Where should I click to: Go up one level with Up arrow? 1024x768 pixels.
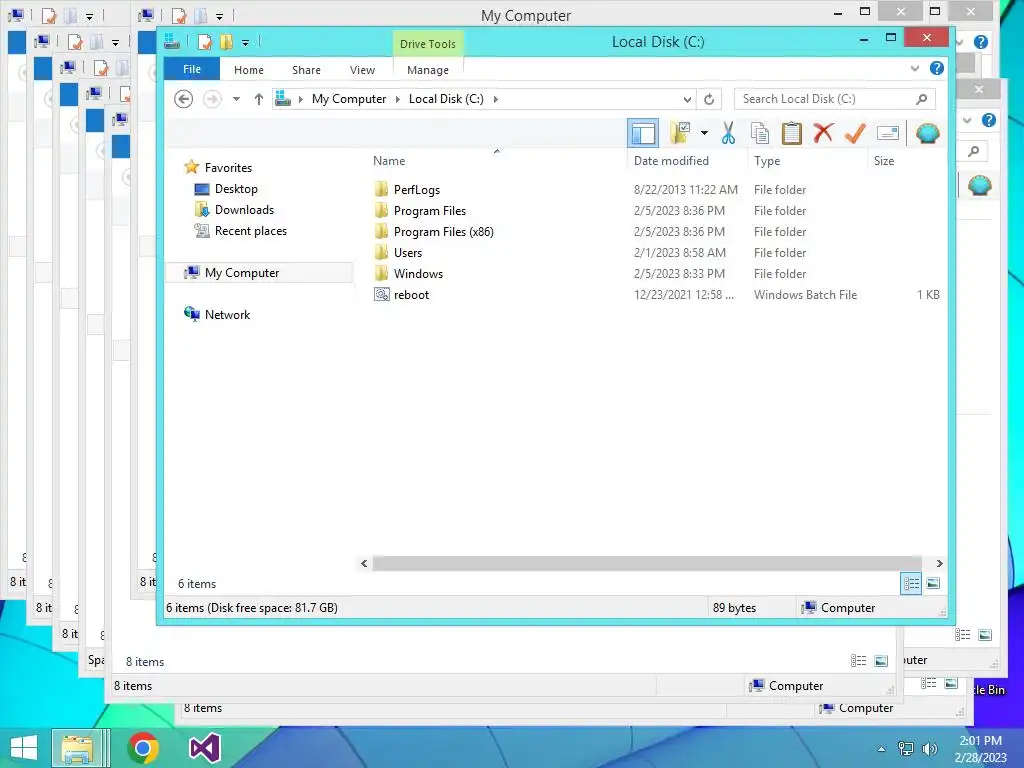tap(259, 99)
